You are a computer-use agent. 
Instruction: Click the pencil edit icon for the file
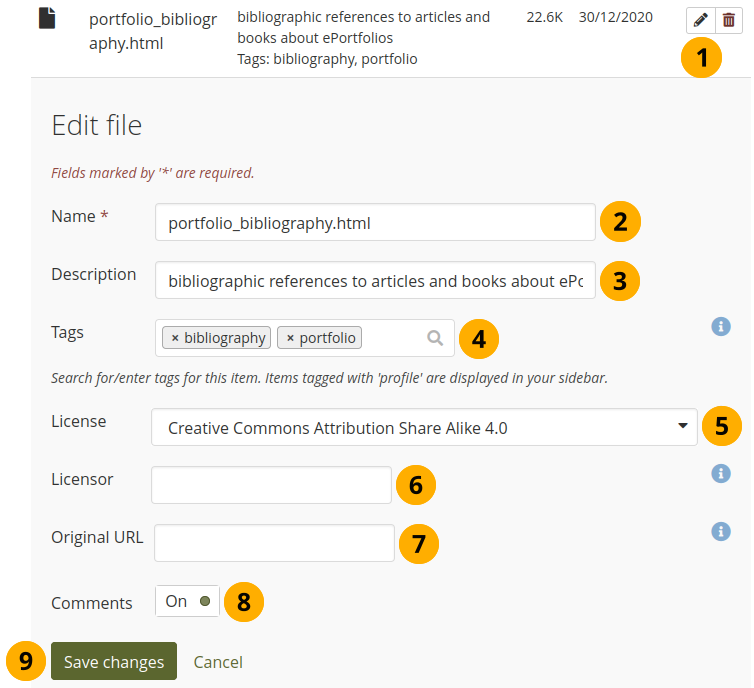[x=701, y=20]
